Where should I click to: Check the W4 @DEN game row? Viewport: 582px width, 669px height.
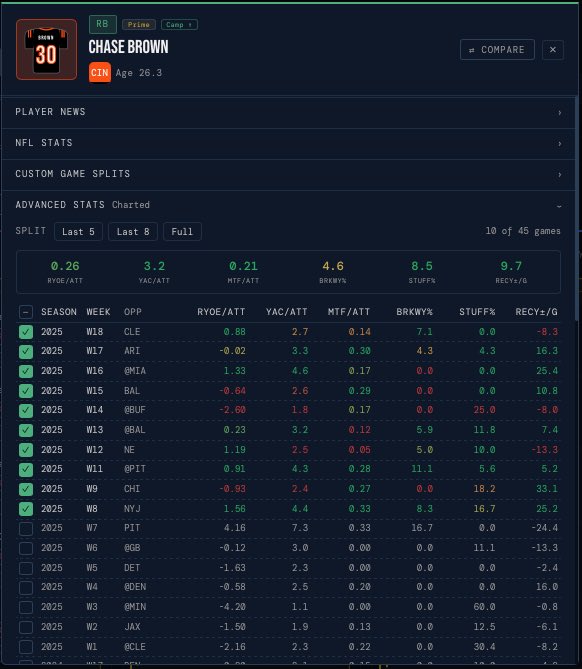point(26,587)
